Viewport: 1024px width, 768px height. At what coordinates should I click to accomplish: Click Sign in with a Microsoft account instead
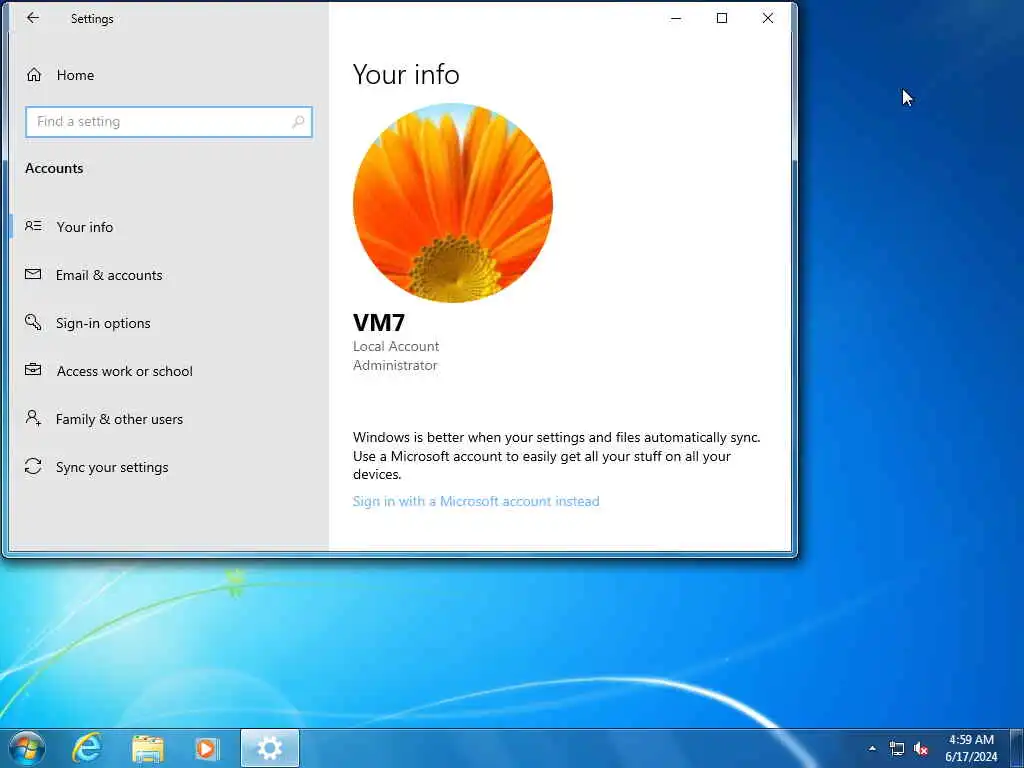pos(476,501)
